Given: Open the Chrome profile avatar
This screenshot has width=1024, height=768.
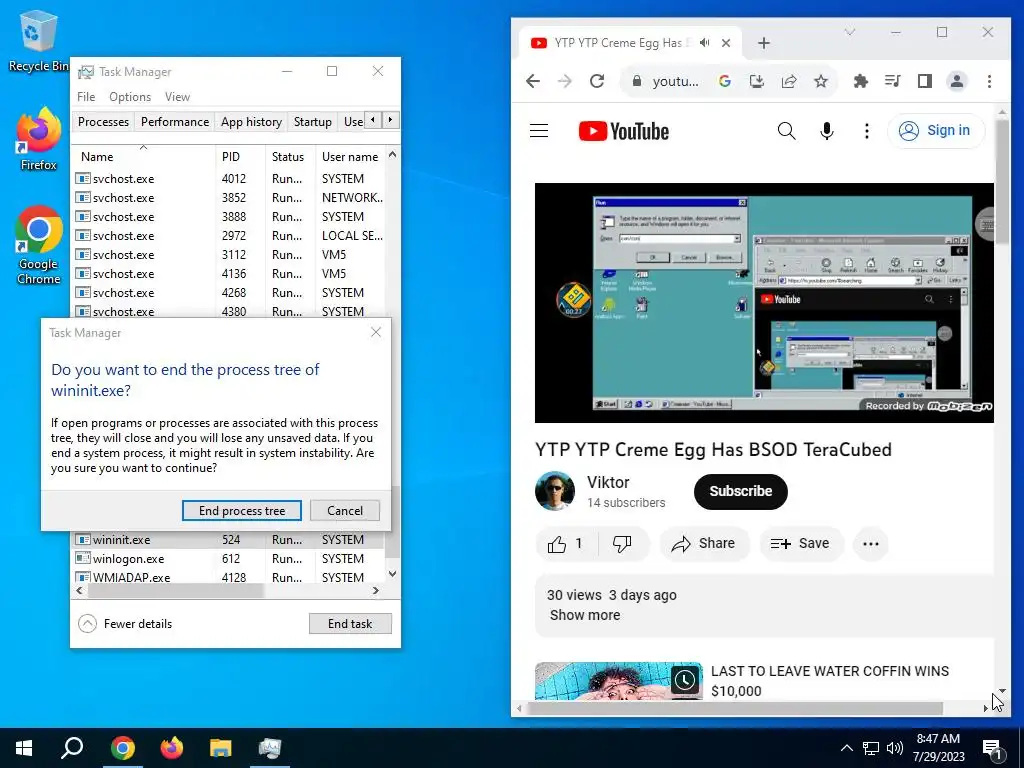Looking at the screenshot, I should coord(957,81).
